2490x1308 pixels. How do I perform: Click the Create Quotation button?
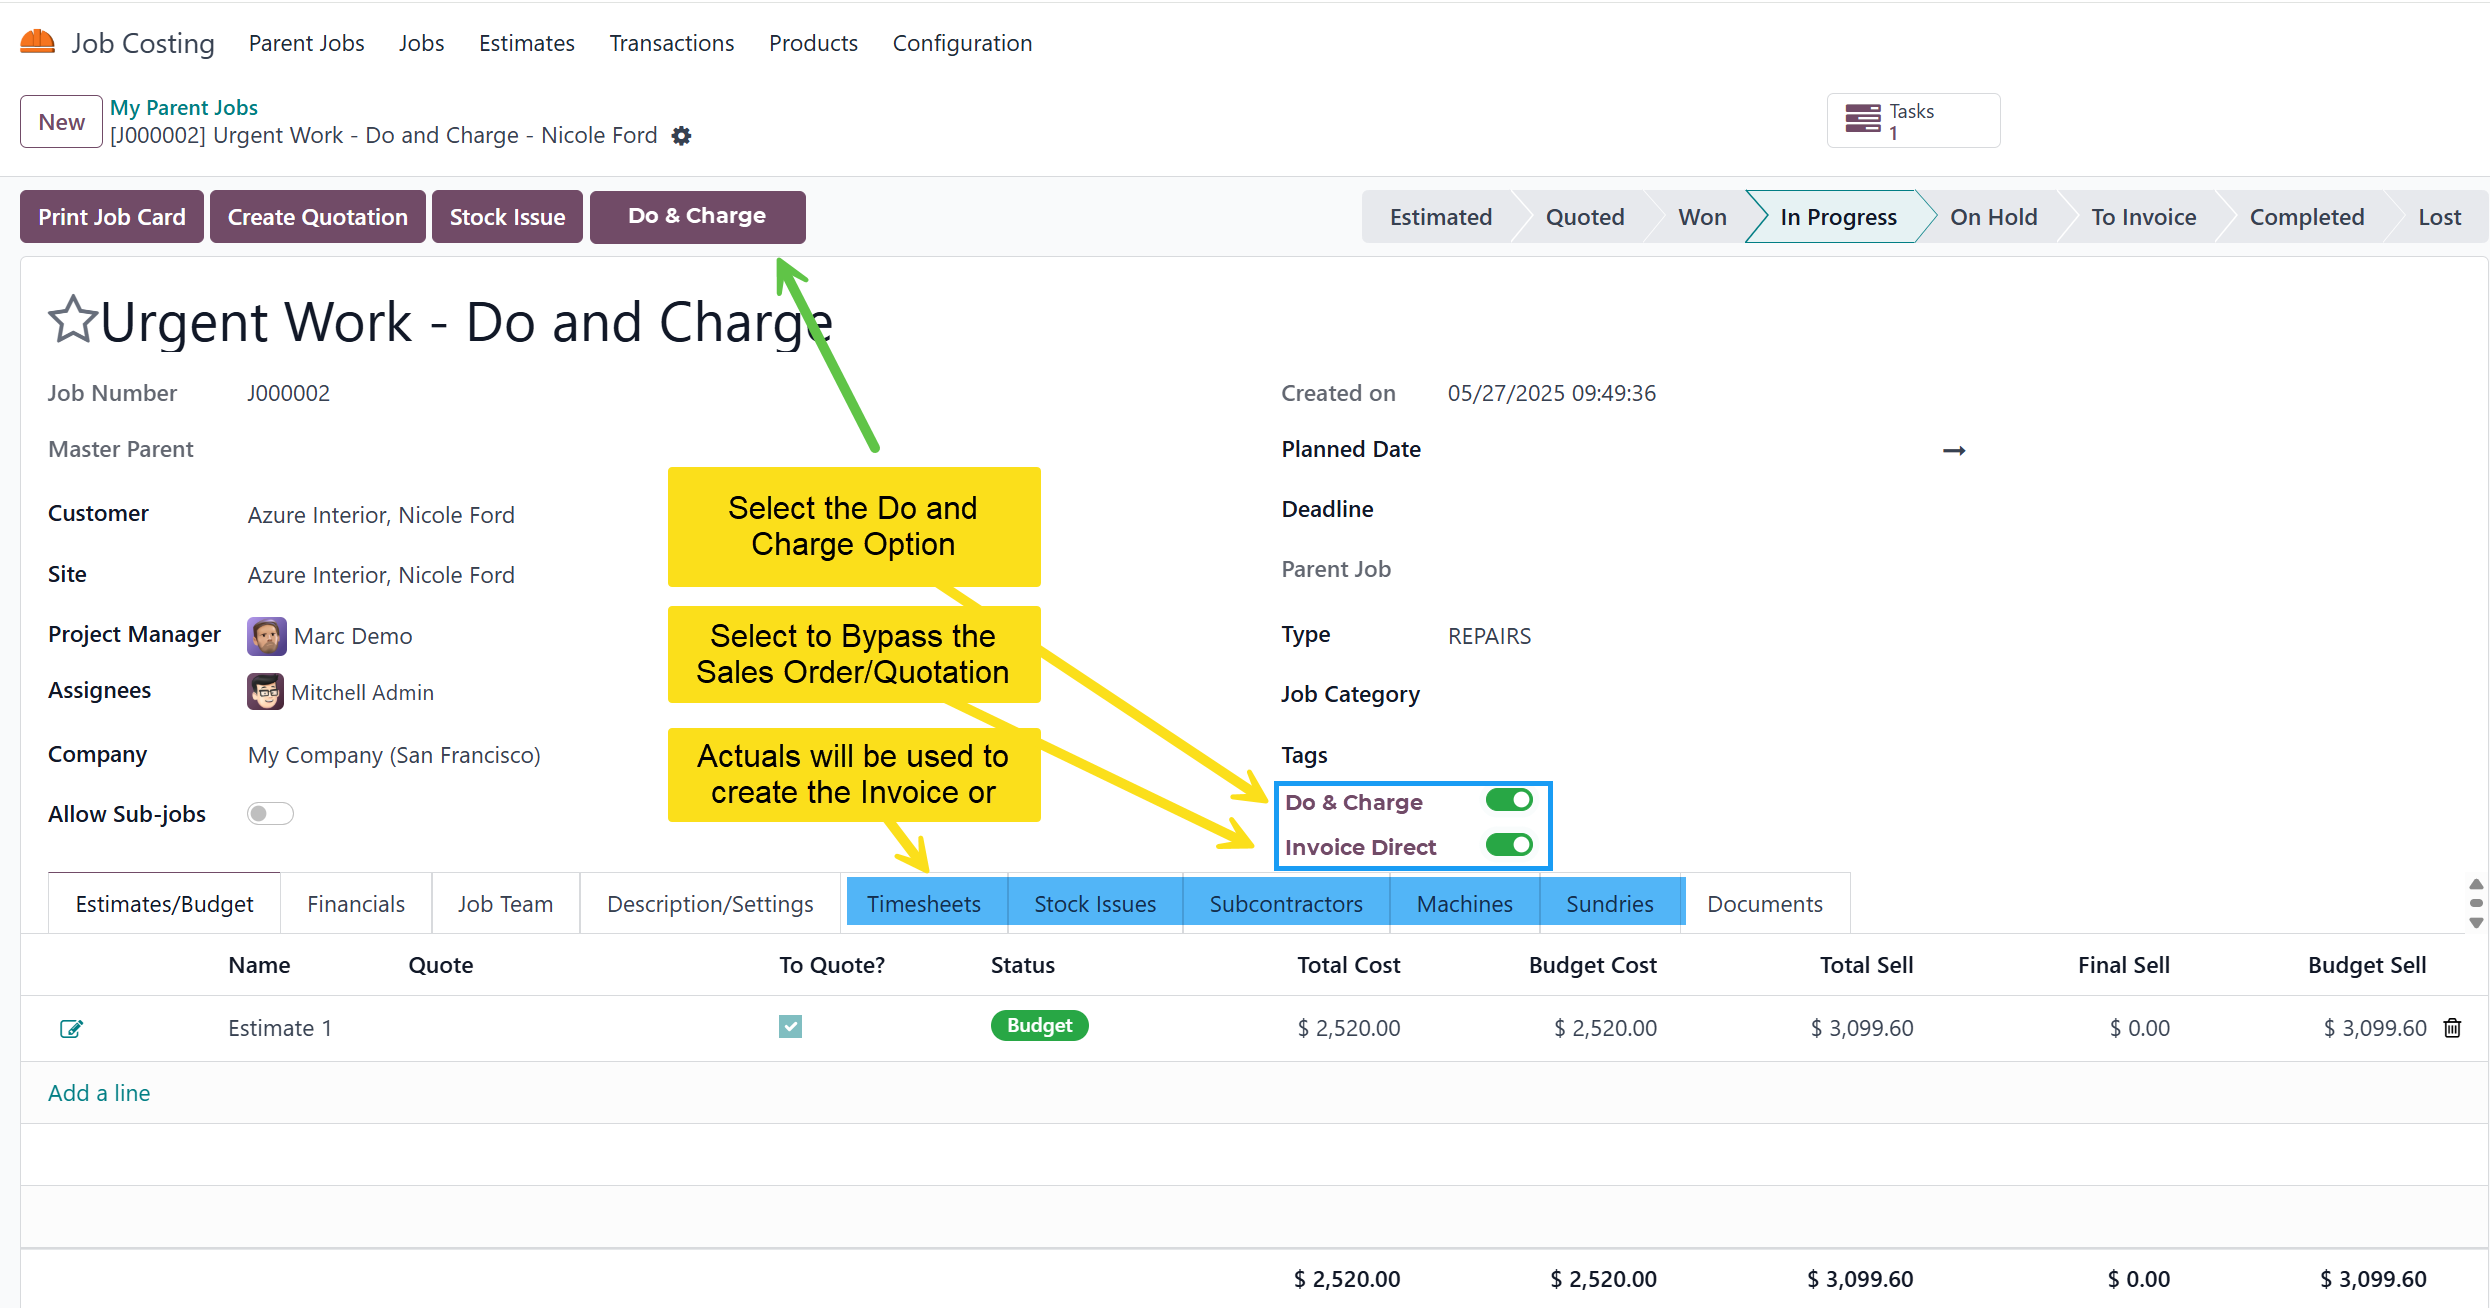pos(317,217)
